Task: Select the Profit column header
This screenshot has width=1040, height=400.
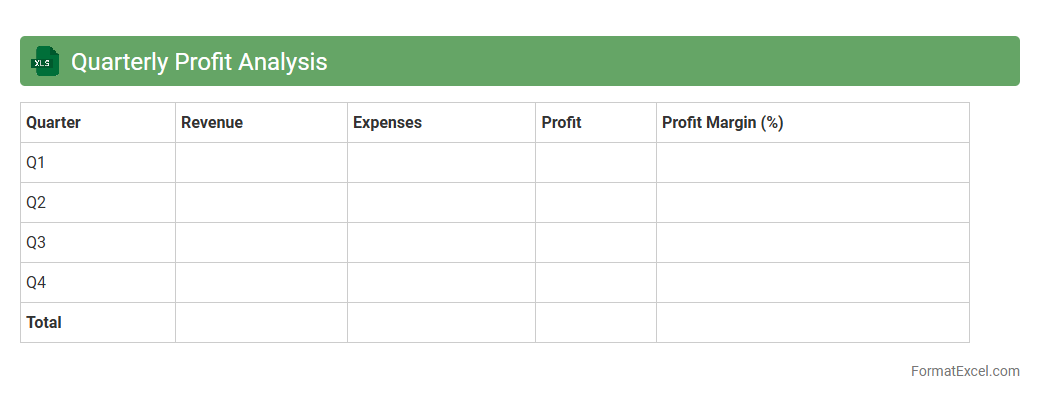Action: pos(561,123)
